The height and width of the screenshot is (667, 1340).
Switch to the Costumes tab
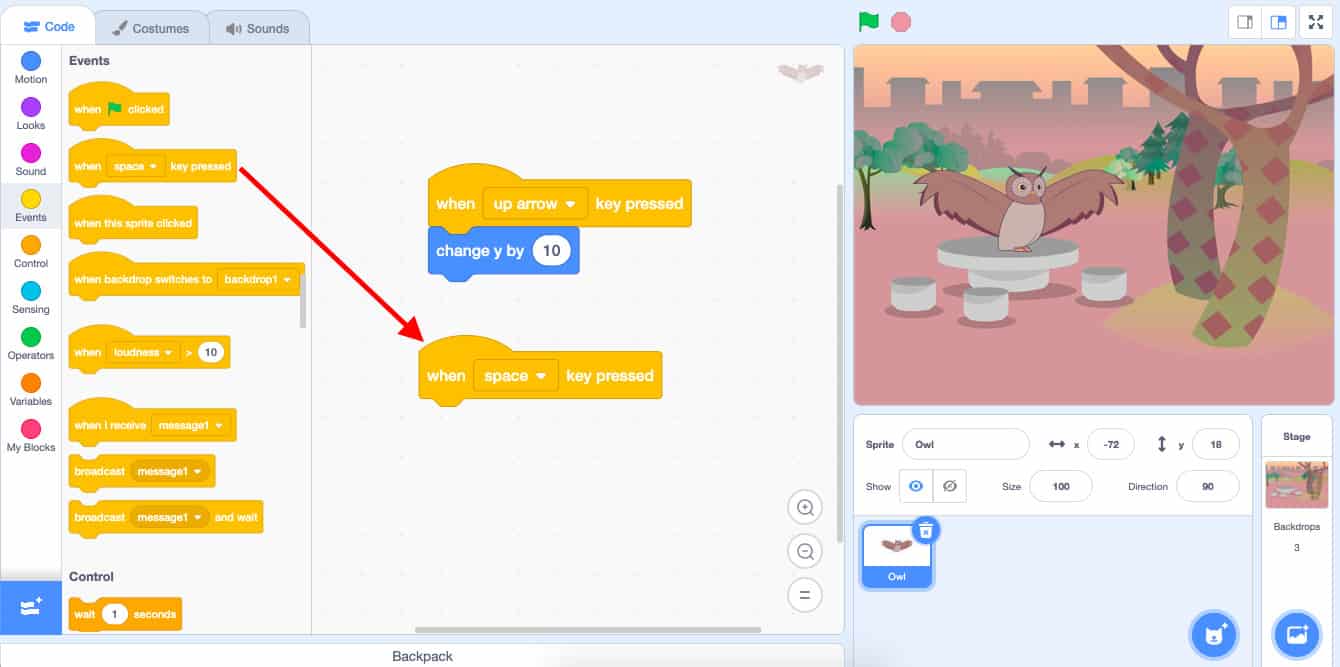coord(150,28)
